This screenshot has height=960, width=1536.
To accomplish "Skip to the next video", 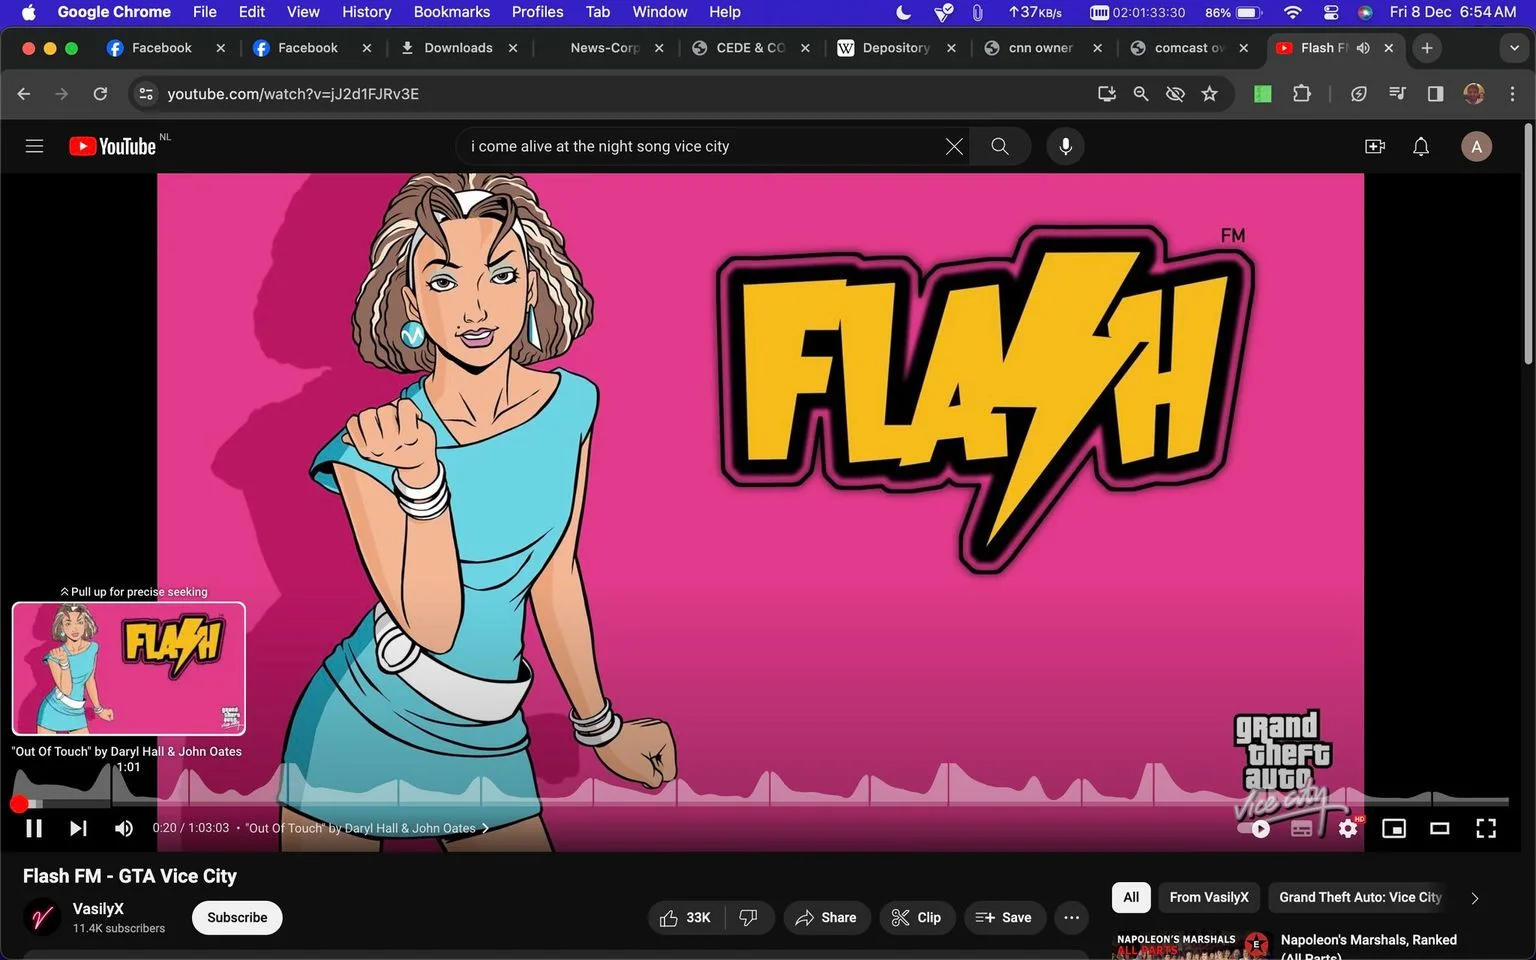I will click(x=78, y=828).
